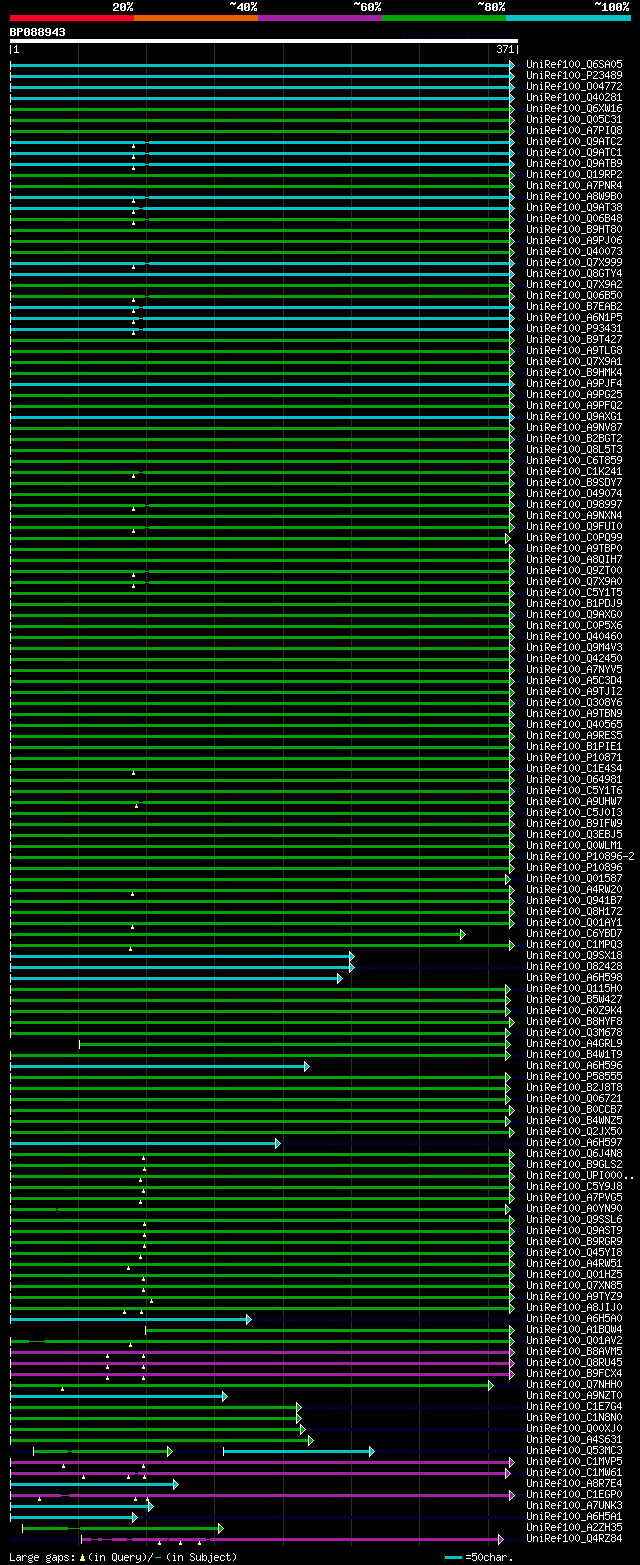This screenshot has width=640, height=1565.
Task: Open hit UniRef100_Q9ATC1
Action: tap(573, 152)
